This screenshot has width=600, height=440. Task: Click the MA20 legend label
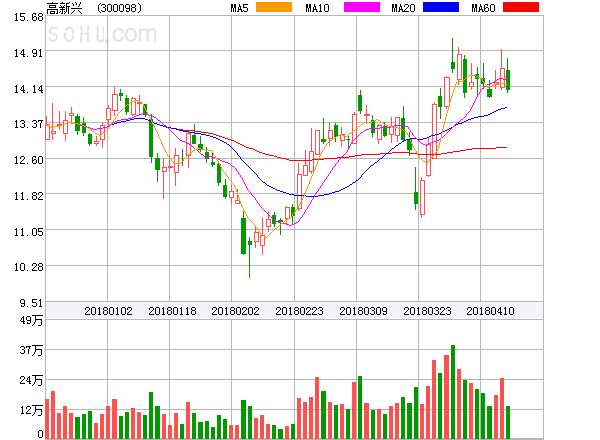click(x=403, y=8)
